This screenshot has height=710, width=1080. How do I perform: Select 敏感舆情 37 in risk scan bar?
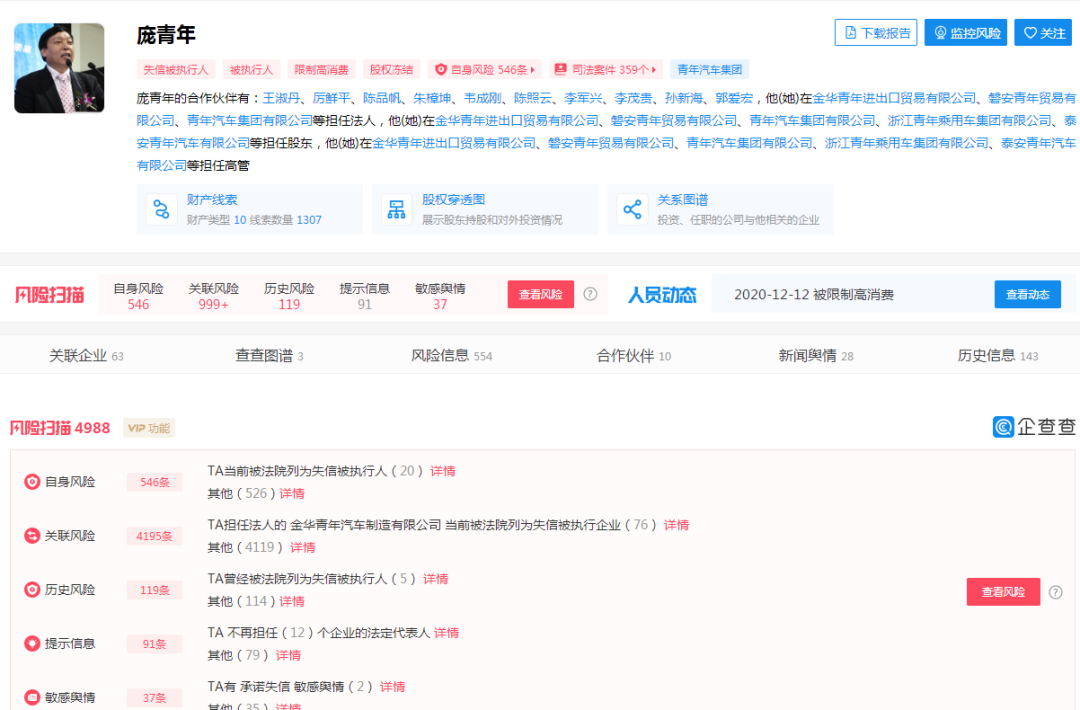(439, 296)
